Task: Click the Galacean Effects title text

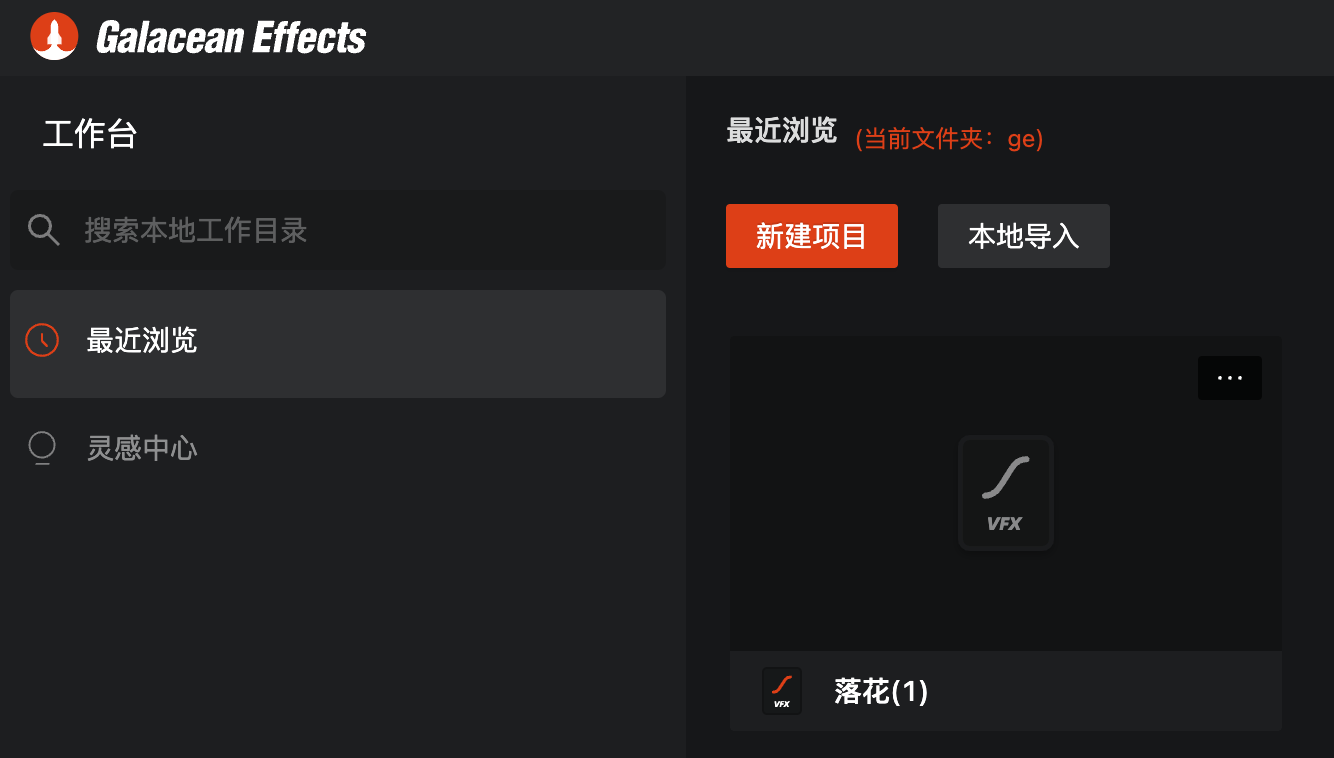Action: click(x=231, y=38)
